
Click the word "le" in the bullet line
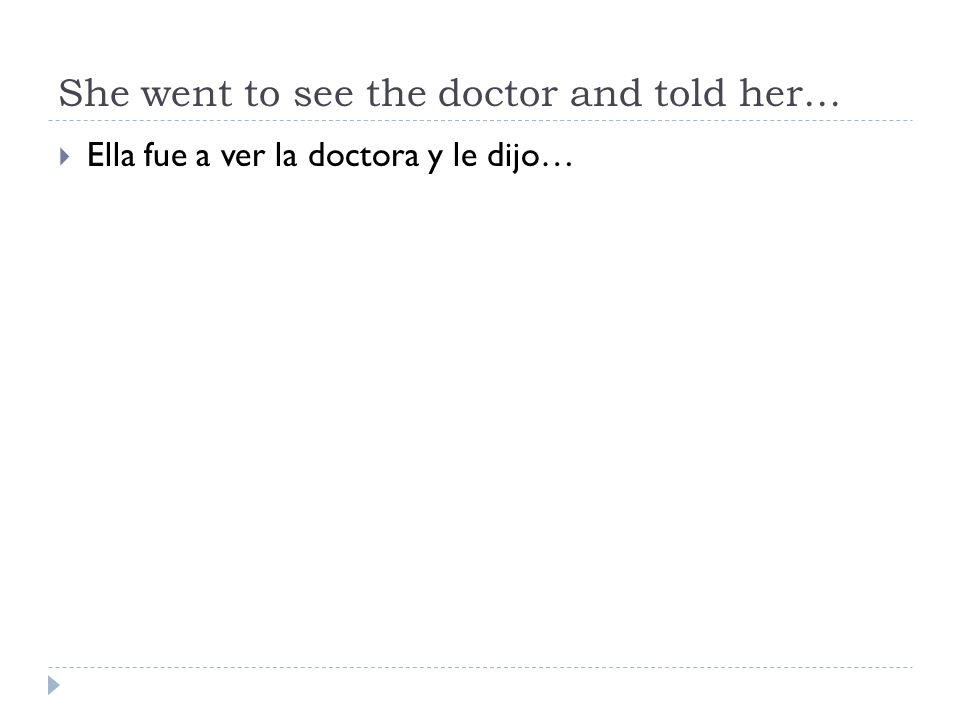(465, 155)
